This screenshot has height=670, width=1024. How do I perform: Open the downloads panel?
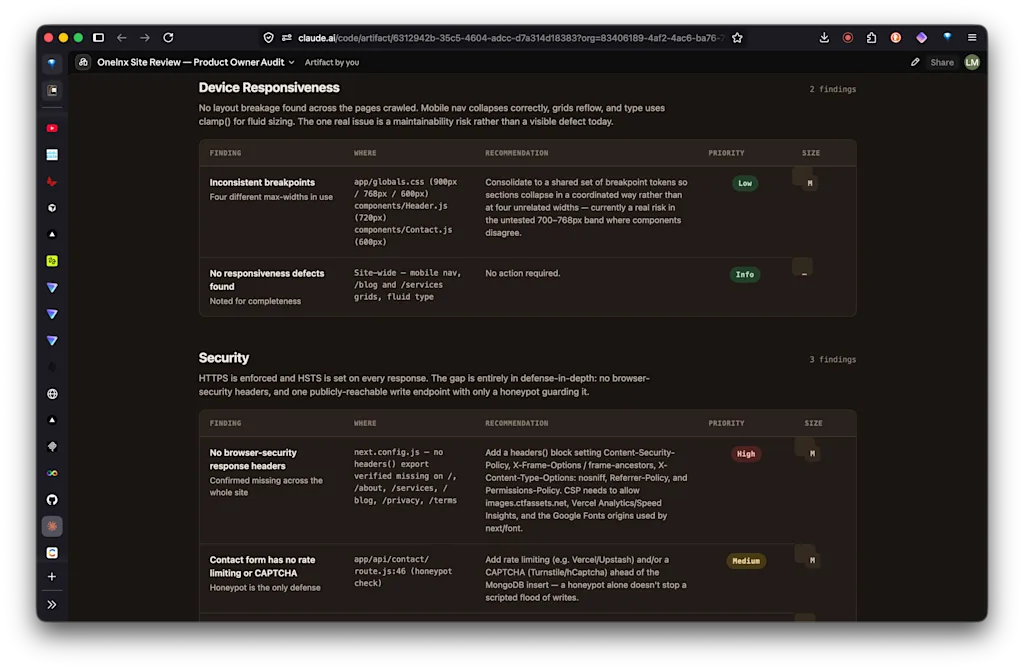[x=824, y=38]
